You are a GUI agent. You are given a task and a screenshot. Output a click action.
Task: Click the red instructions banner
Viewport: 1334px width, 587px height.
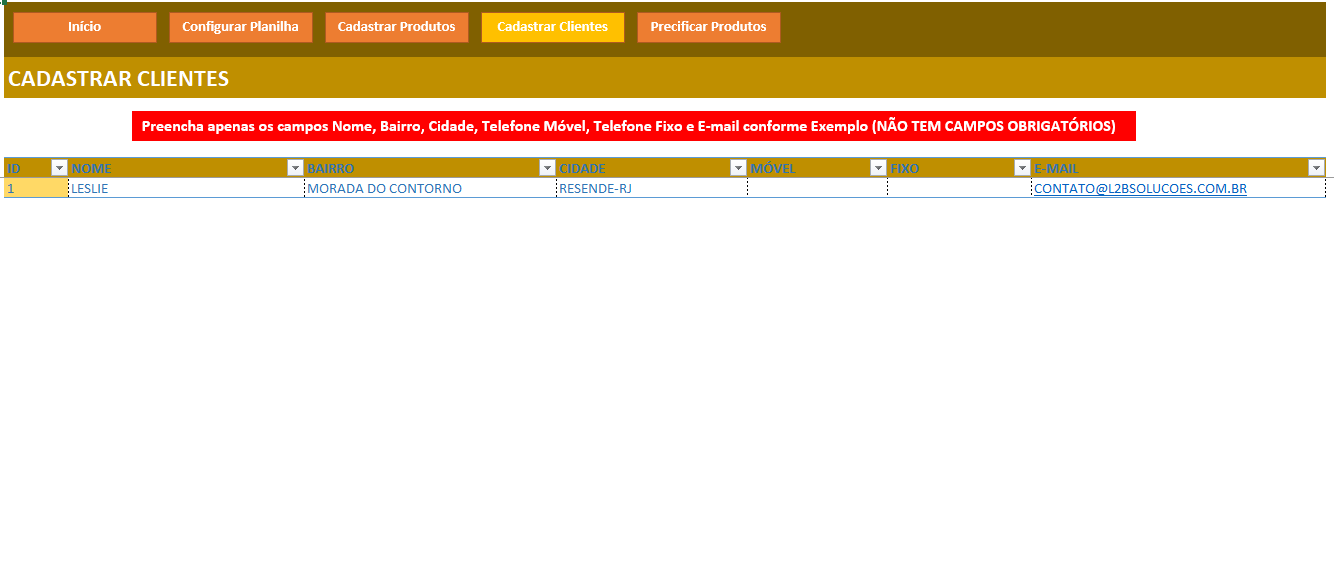click(633, 126)
